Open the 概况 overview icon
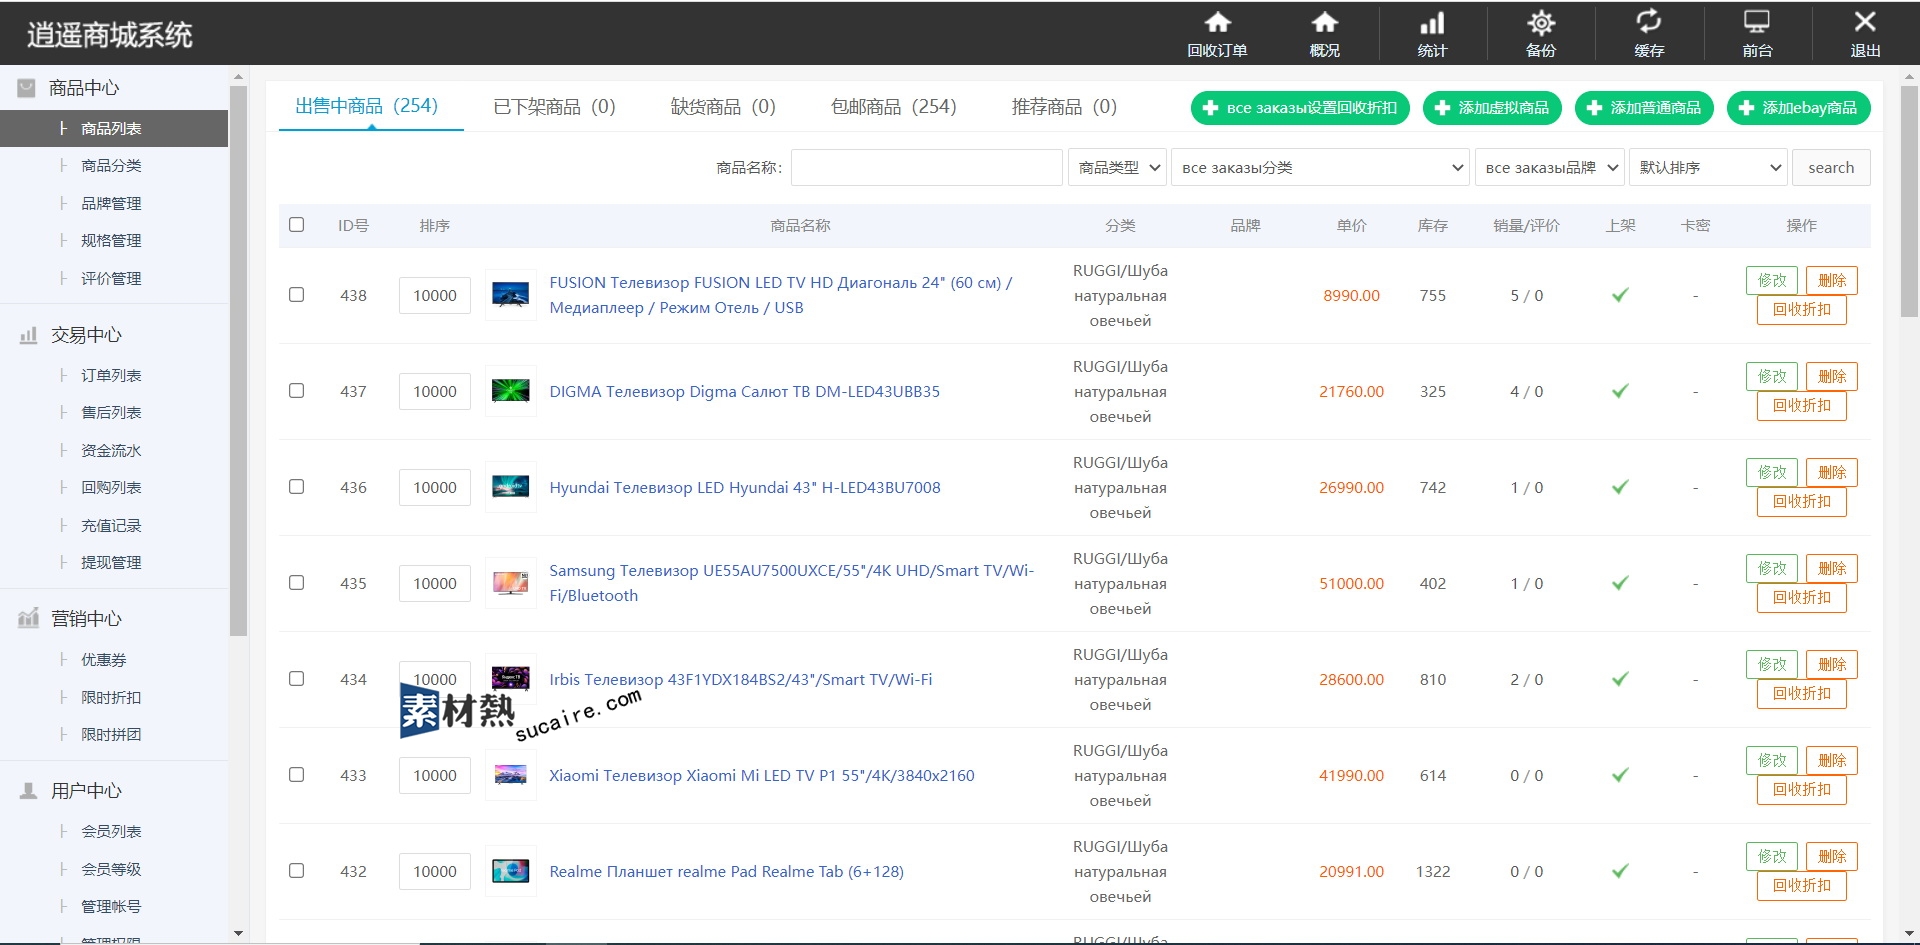The width and height of the screenshot is (1920, 945). [1325, 22]
